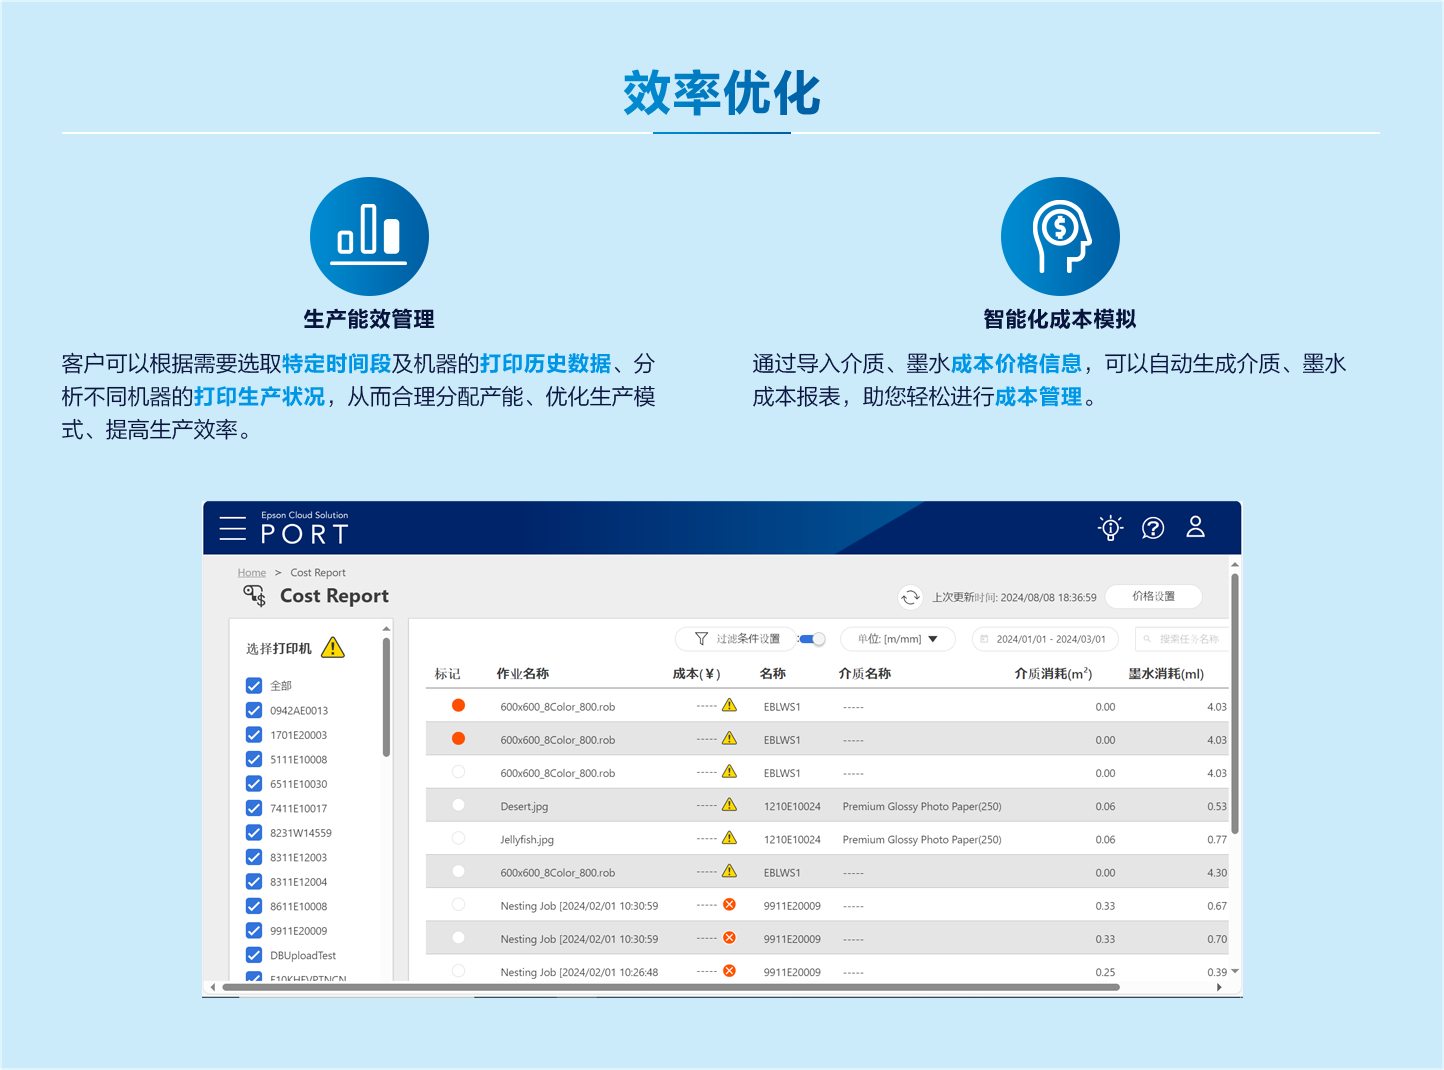The width and height of the screenshot is (1444, 1070).
Task: Click the red error icon for Nesting Job 10:26:48
Action: (730, 971)
